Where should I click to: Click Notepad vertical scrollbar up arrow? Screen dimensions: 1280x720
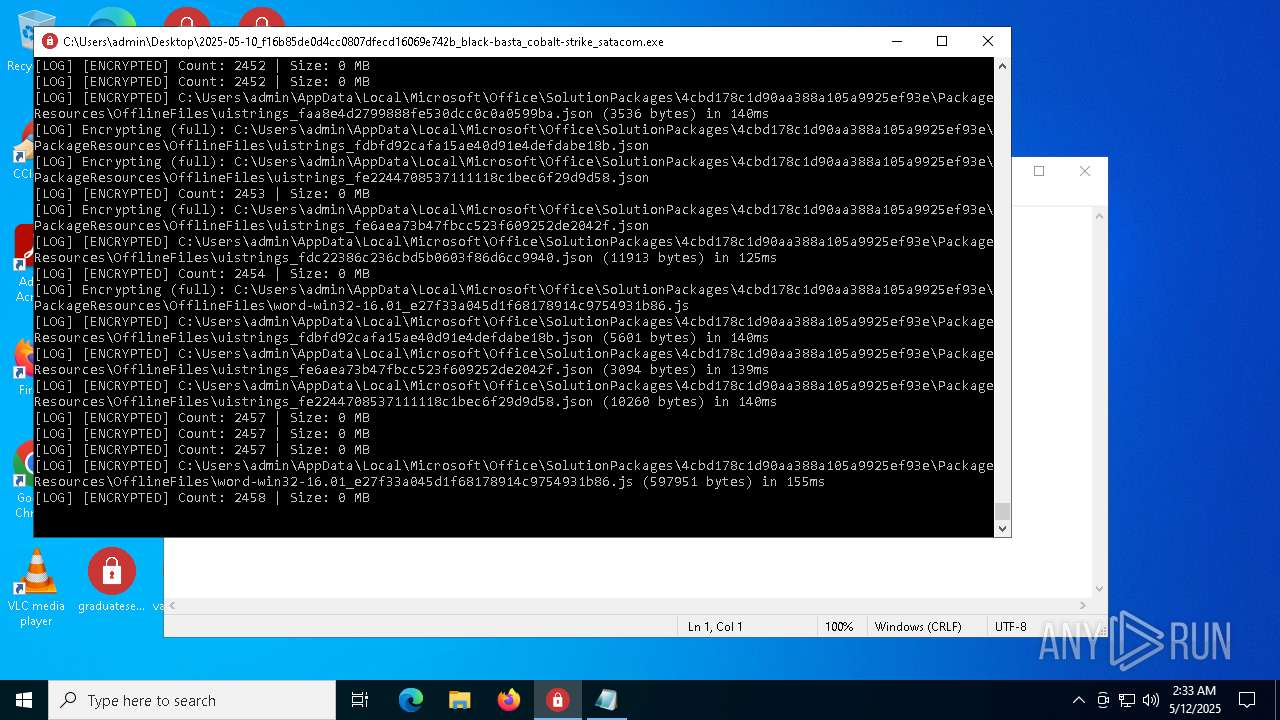click(x=1100, y=215)
